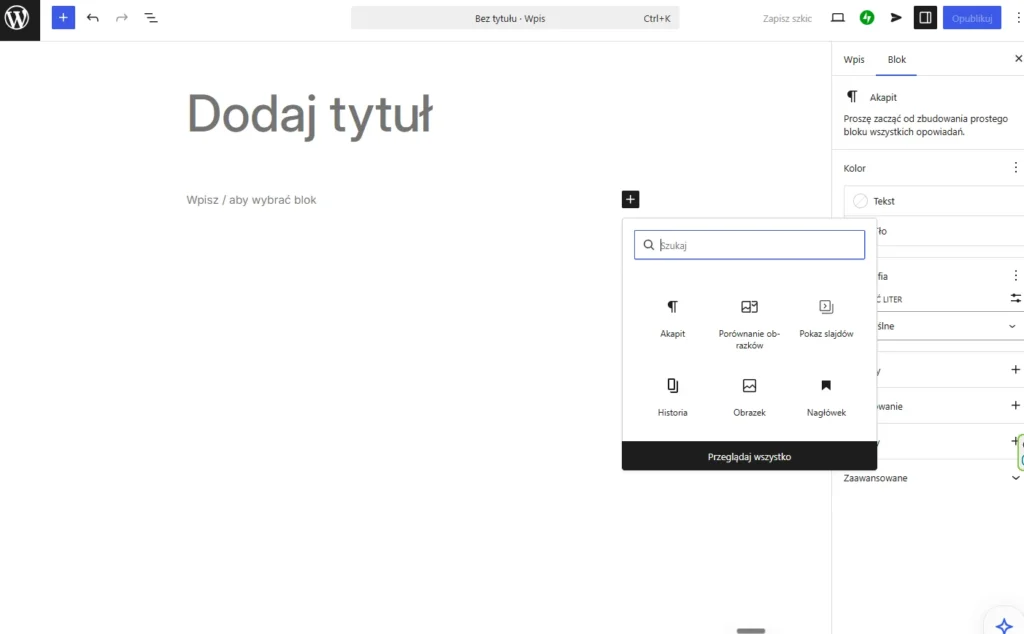
Task: Click the Opublikuj button
Action: point(972,18)
